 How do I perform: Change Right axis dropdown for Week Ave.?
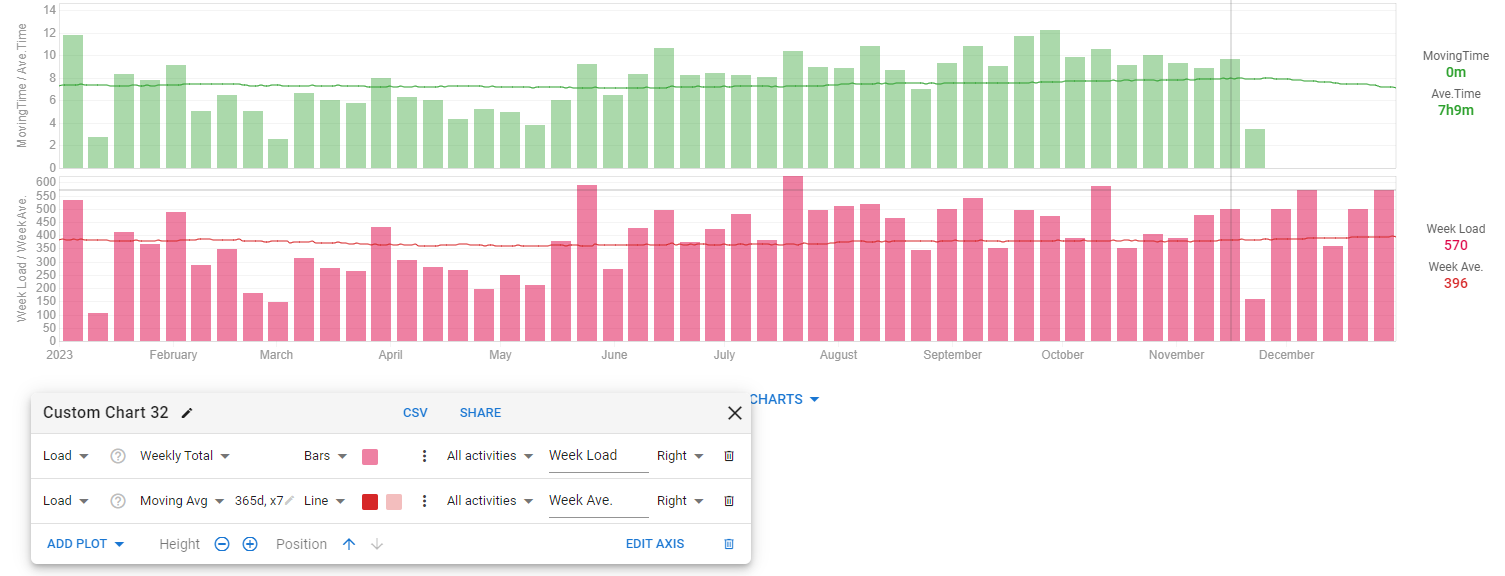(680, 501)
